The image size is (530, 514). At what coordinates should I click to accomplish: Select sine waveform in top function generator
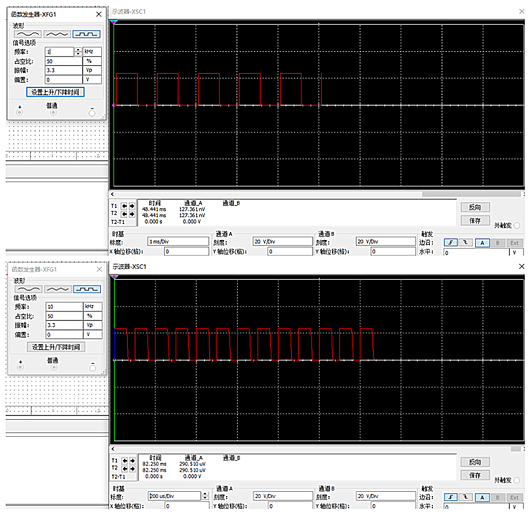tap(28, 34)
